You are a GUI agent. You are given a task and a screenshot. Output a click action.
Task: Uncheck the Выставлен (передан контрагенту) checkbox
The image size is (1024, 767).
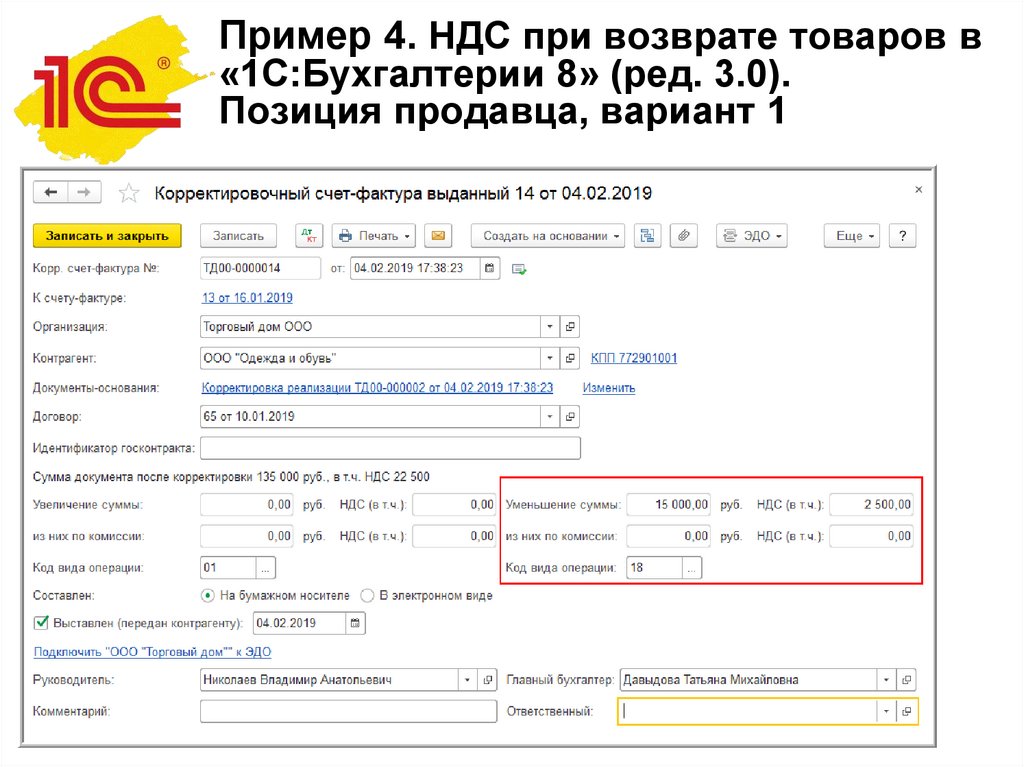tap(41, 623)
